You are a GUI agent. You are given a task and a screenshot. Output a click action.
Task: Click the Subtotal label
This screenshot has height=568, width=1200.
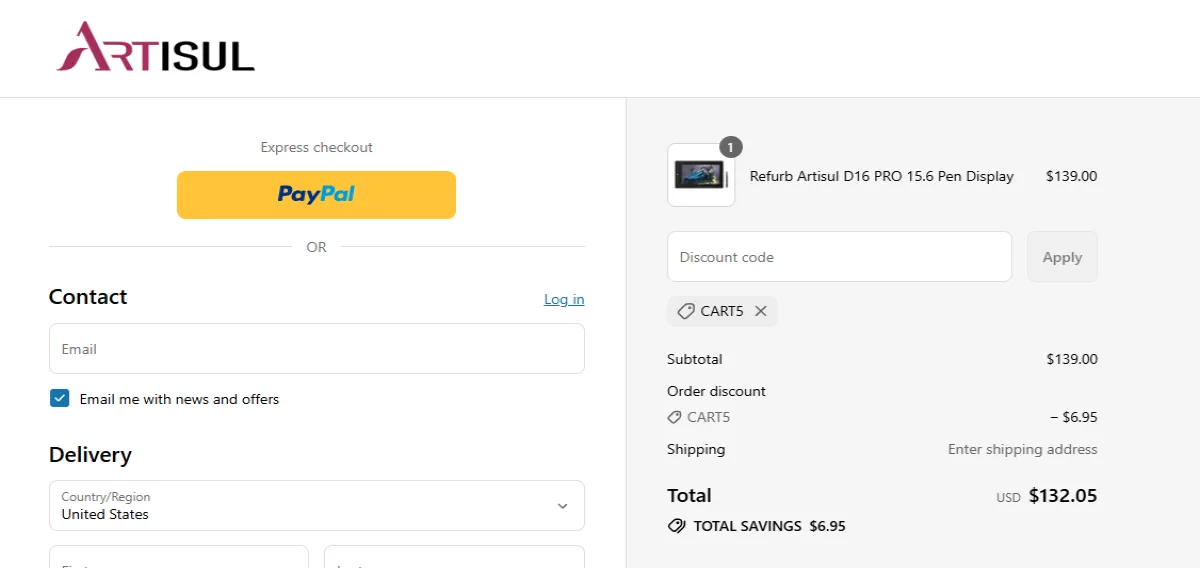pos(695,359)
